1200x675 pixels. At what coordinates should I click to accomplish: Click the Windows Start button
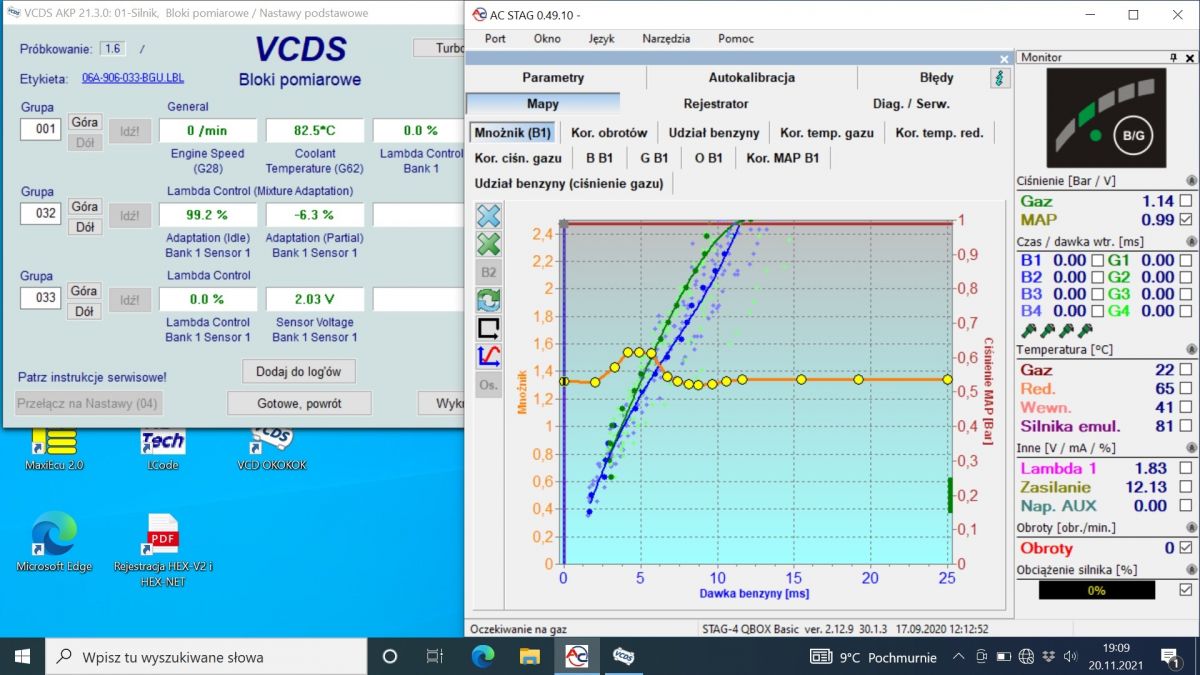point(22,656)
